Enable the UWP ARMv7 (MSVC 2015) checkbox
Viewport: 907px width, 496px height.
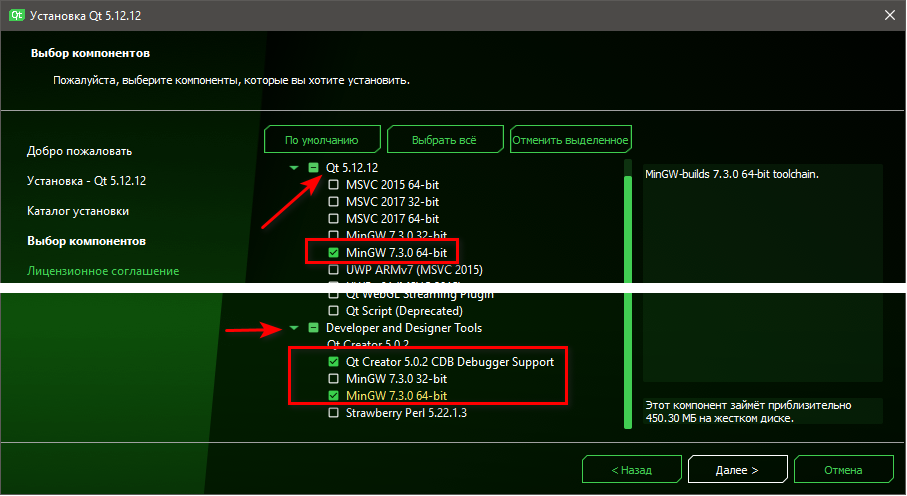pyautogui.click(x=334, y=270)
